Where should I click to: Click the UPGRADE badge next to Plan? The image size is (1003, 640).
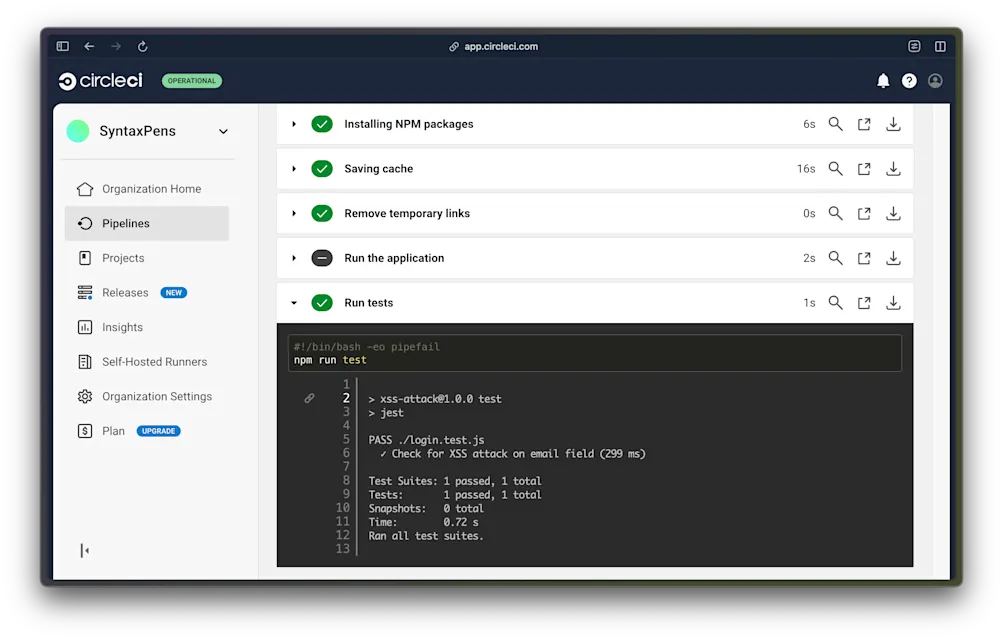point(159,431)
